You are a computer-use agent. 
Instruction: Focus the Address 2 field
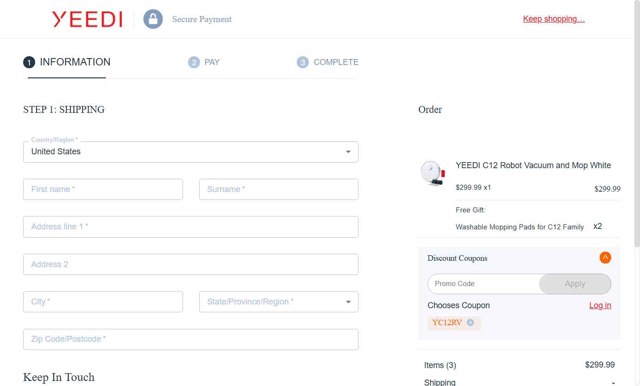click(x=191, y=264)
